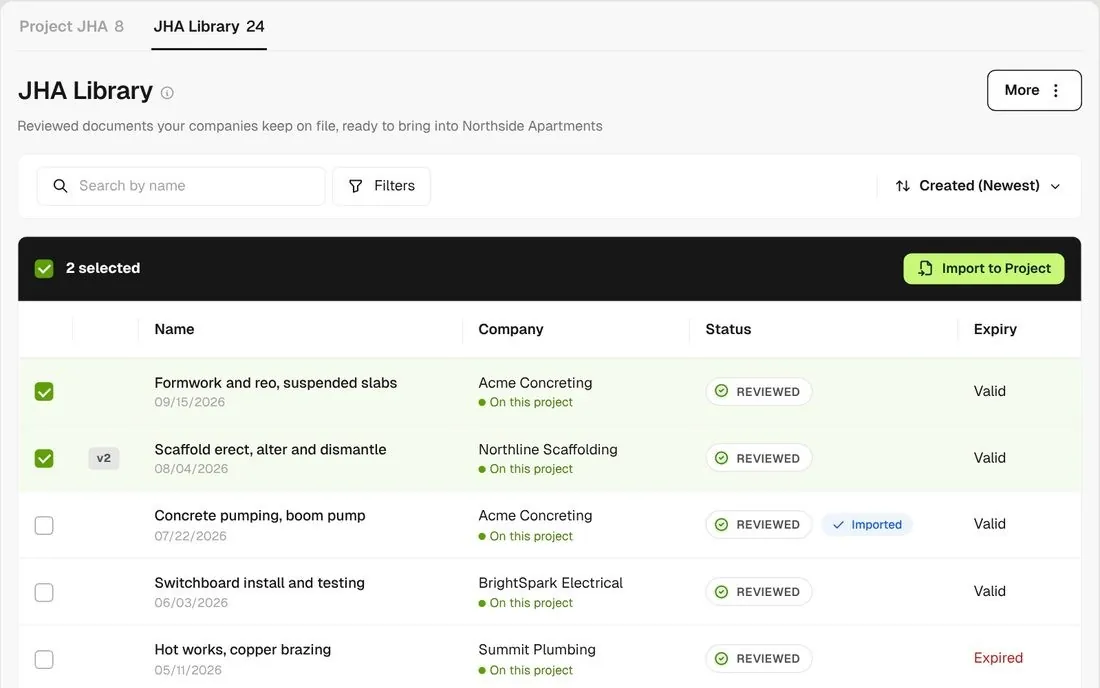Click the reviewed check icon for Switchboard row
1100x688 pixels.
[x=721, y=592]
